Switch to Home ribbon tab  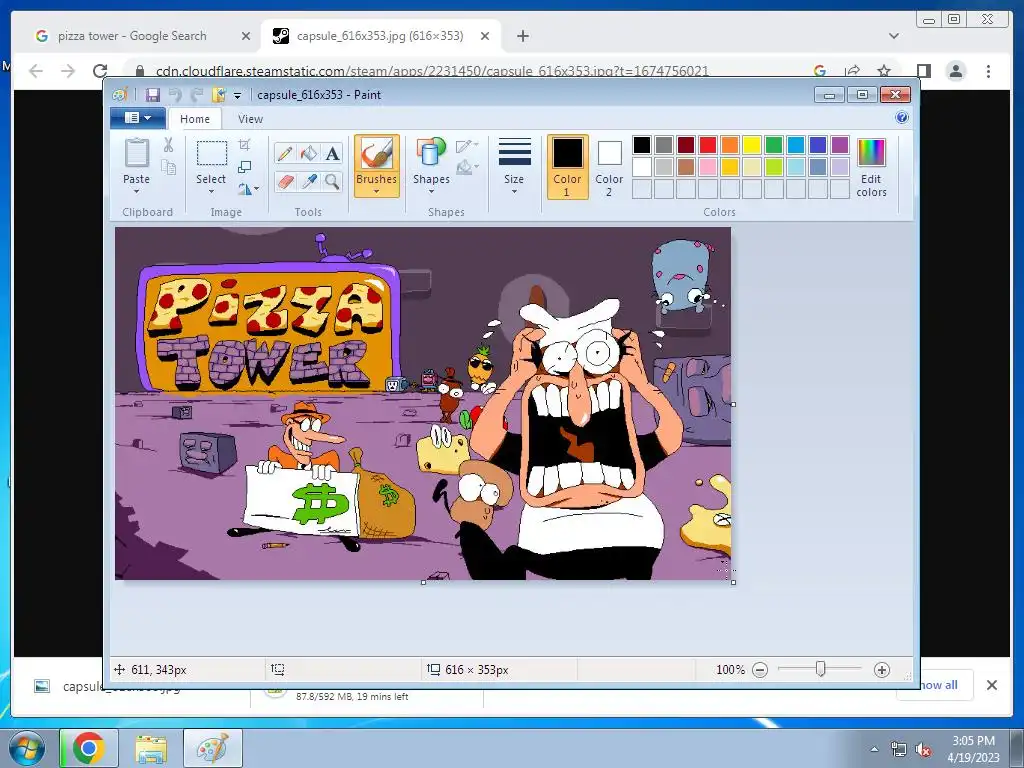pos(195,119)
